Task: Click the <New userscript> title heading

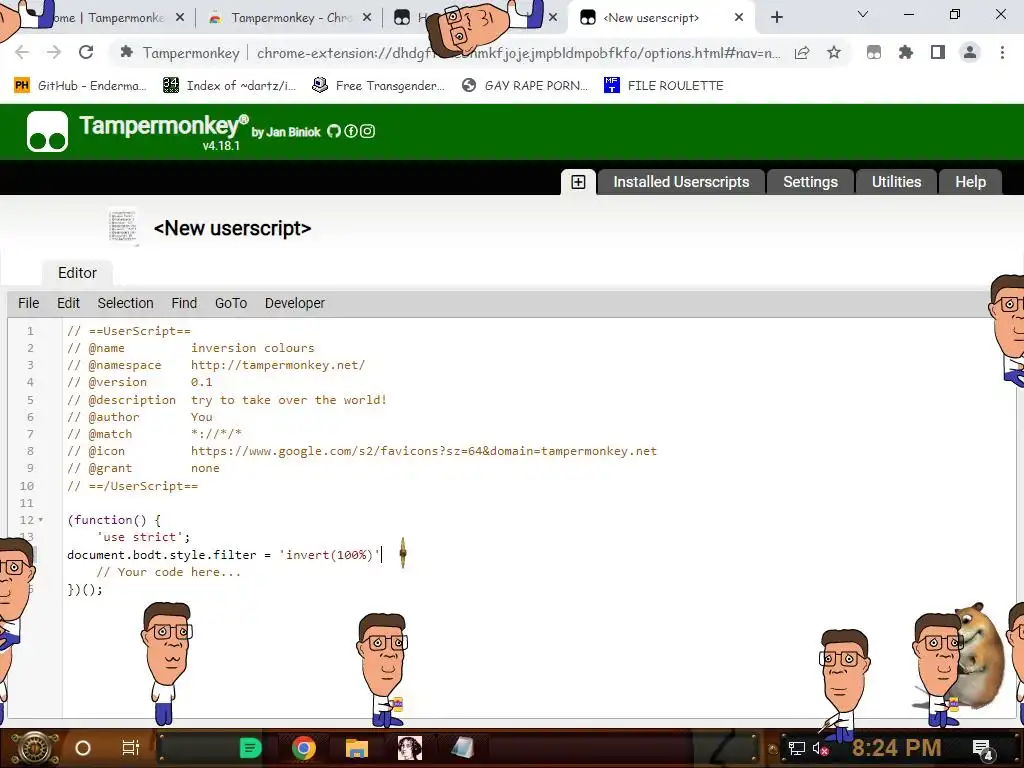Action: point(232,228)
